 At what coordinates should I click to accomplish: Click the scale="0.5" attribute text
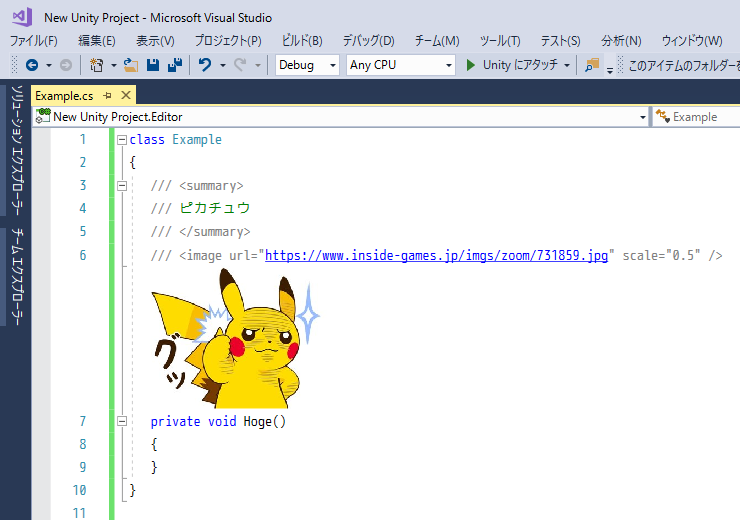click(x=662, y=255)
